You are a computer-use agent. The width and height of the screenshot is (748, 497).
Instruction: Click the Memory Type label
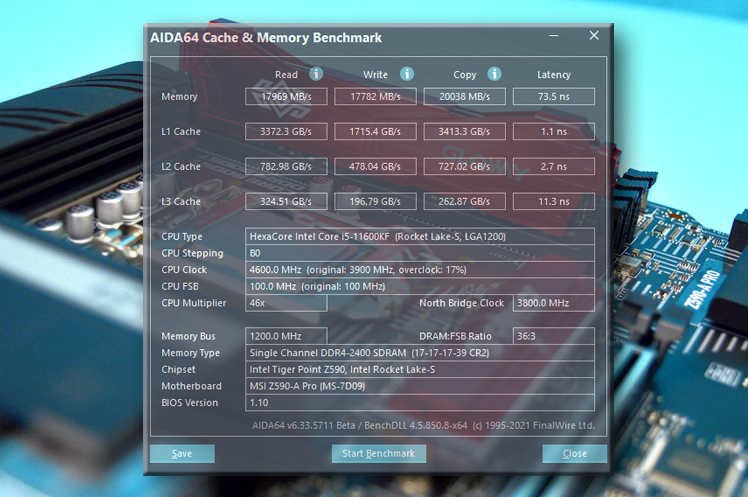190,353
